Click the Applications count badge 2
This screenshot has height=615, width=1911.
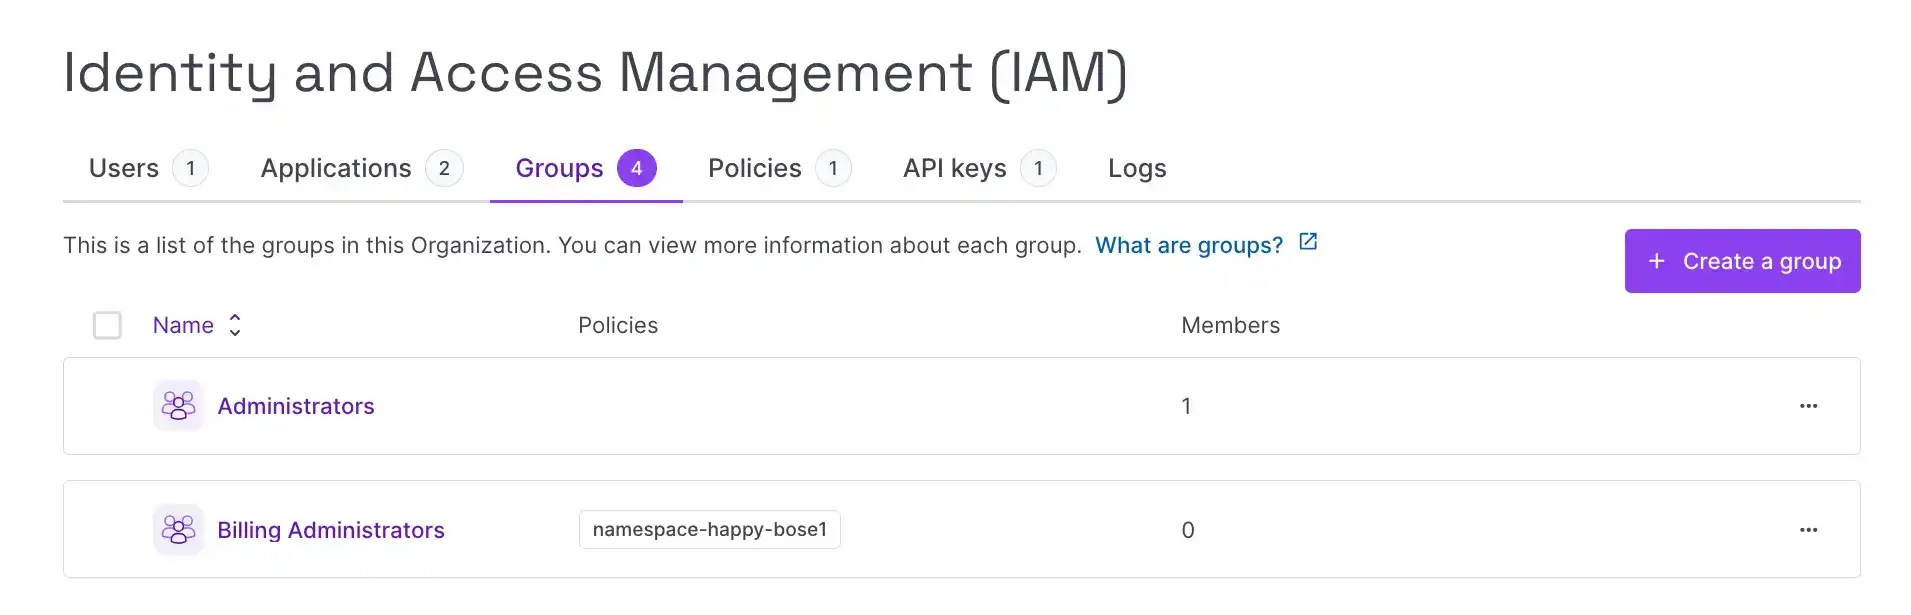444,168
